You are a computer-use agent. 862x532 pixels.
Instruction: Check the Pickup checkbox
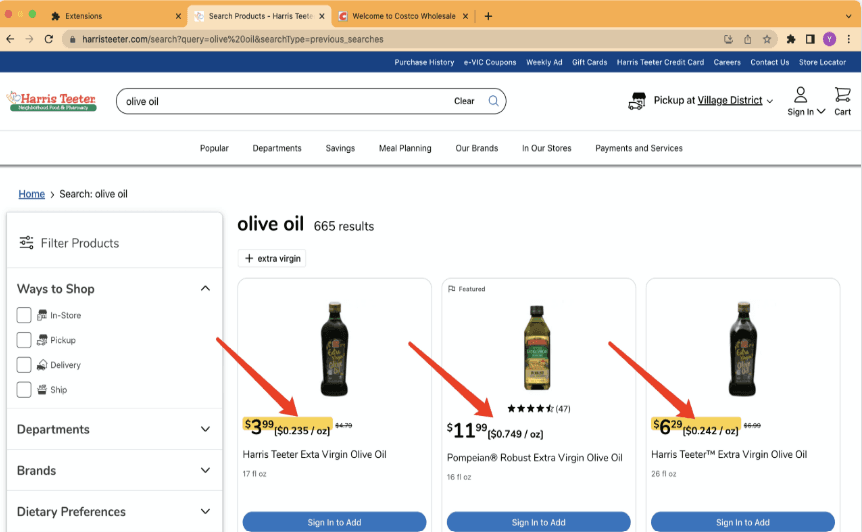pyautogui.click(x=24, y=340)
